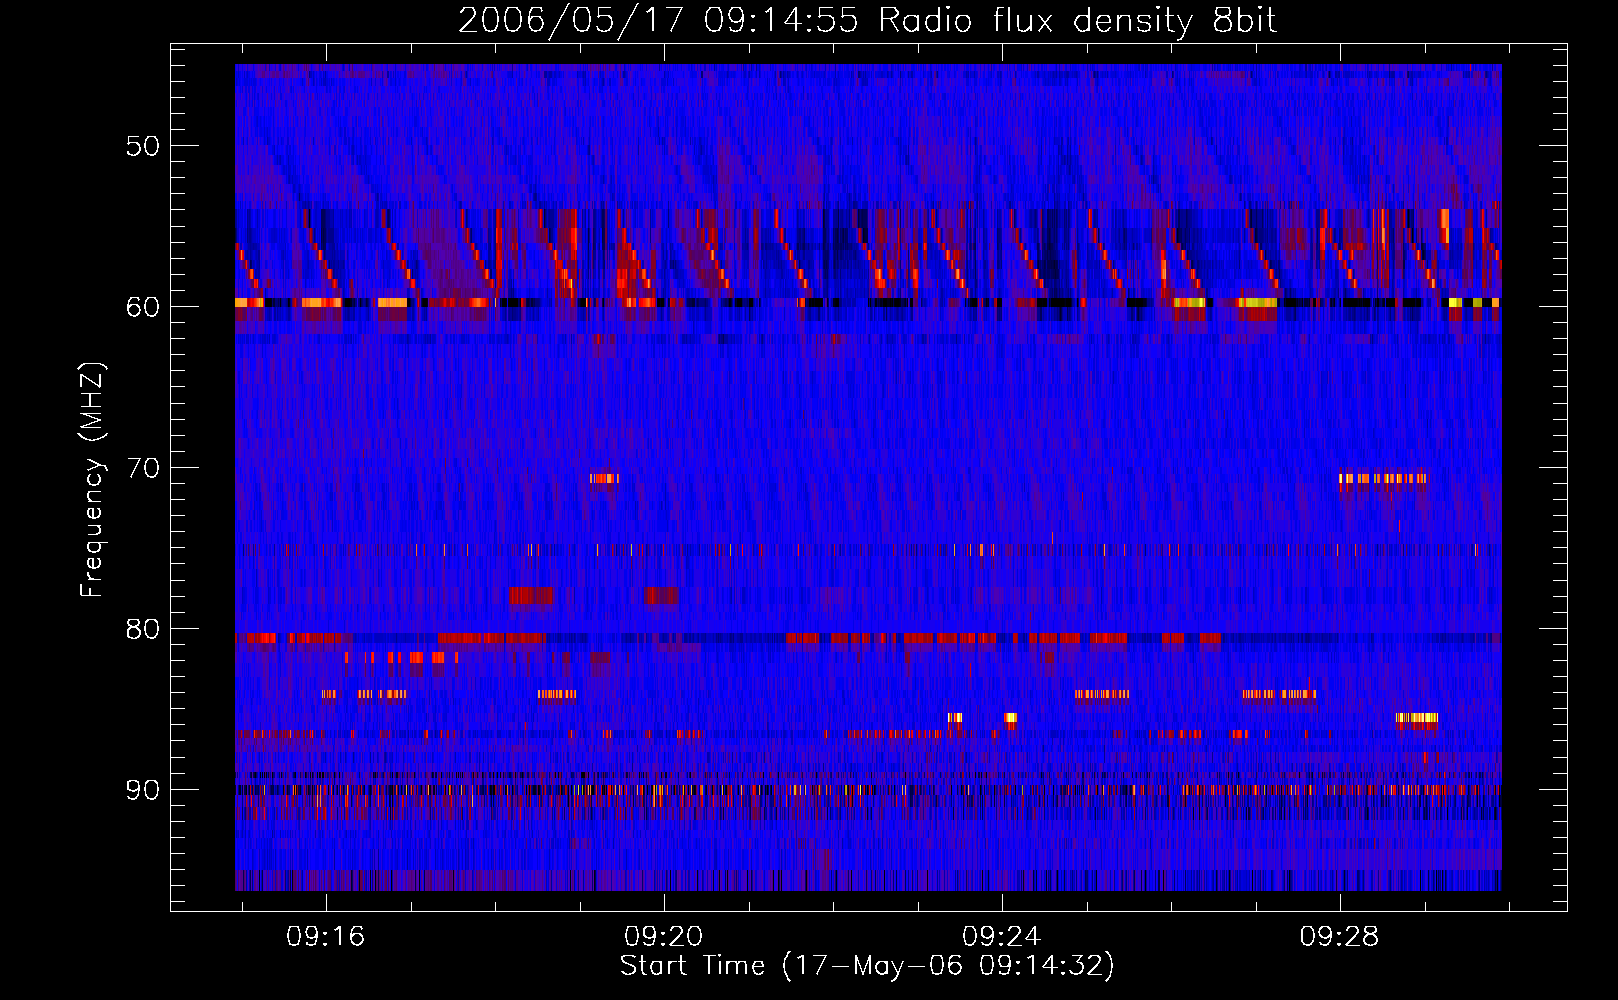Click the 'Frequency (MHZ)' axis label
The image size is (1618, 1000).
(91, 480)
